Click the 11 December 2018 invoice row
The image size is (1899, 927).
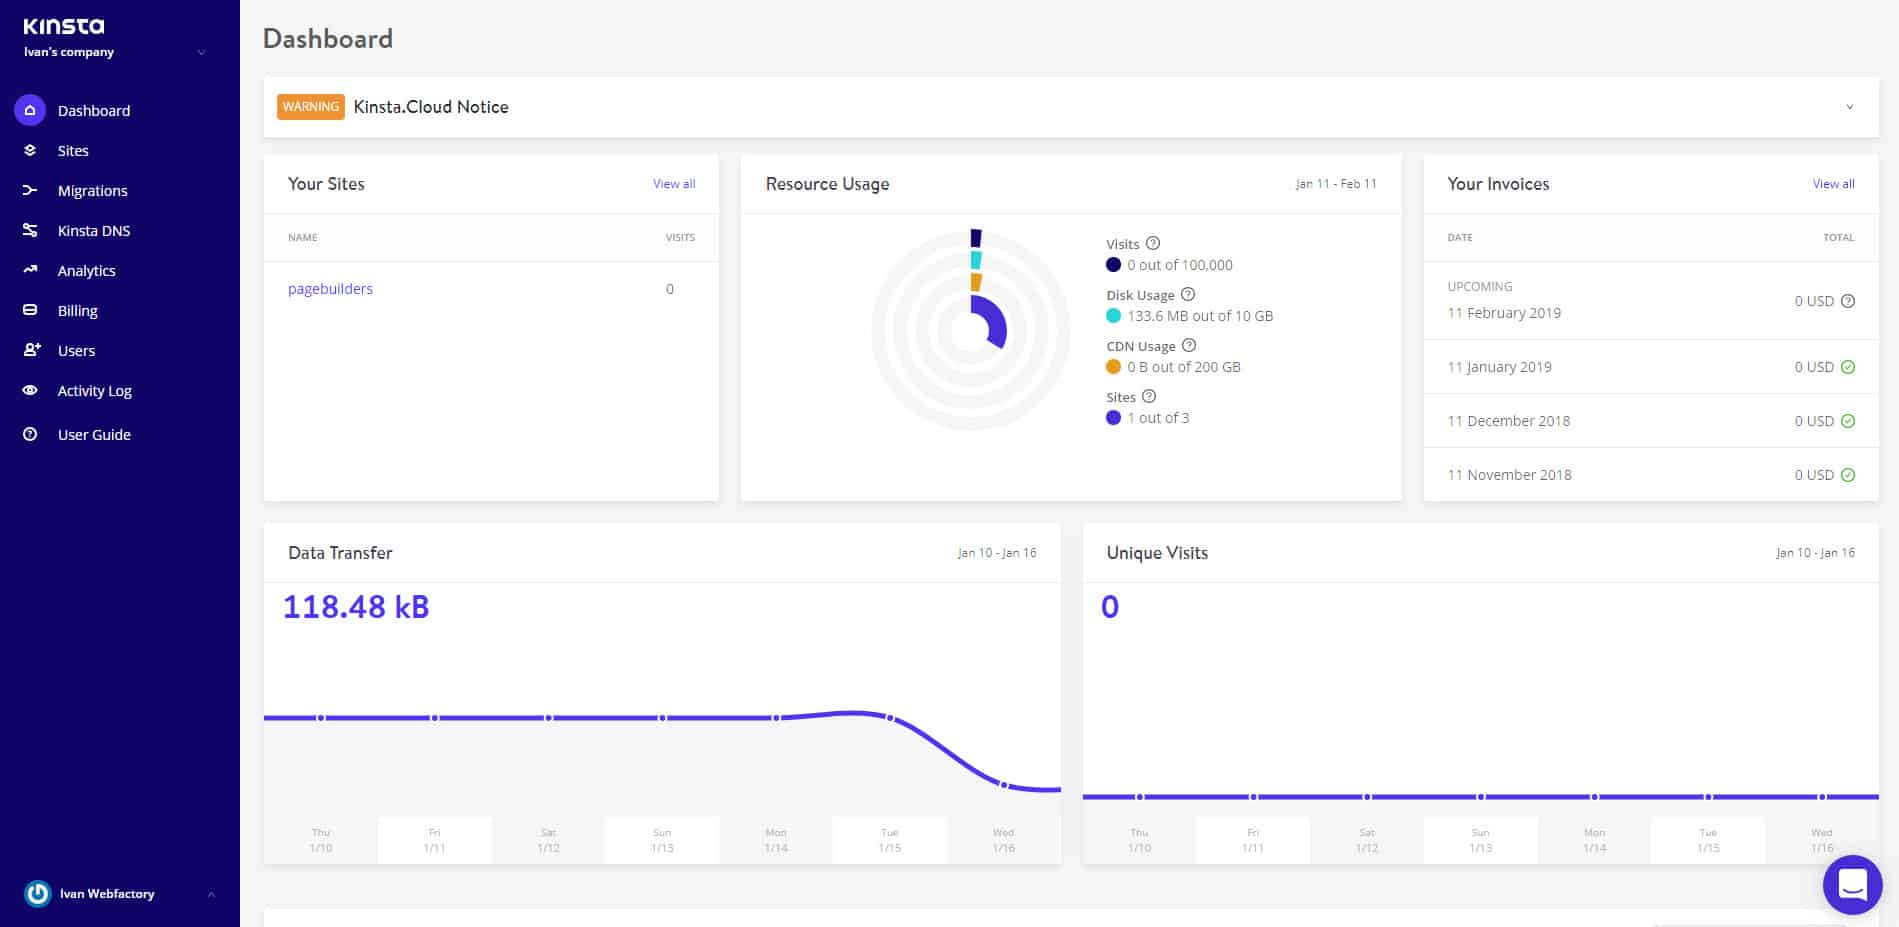point(1651,421)
